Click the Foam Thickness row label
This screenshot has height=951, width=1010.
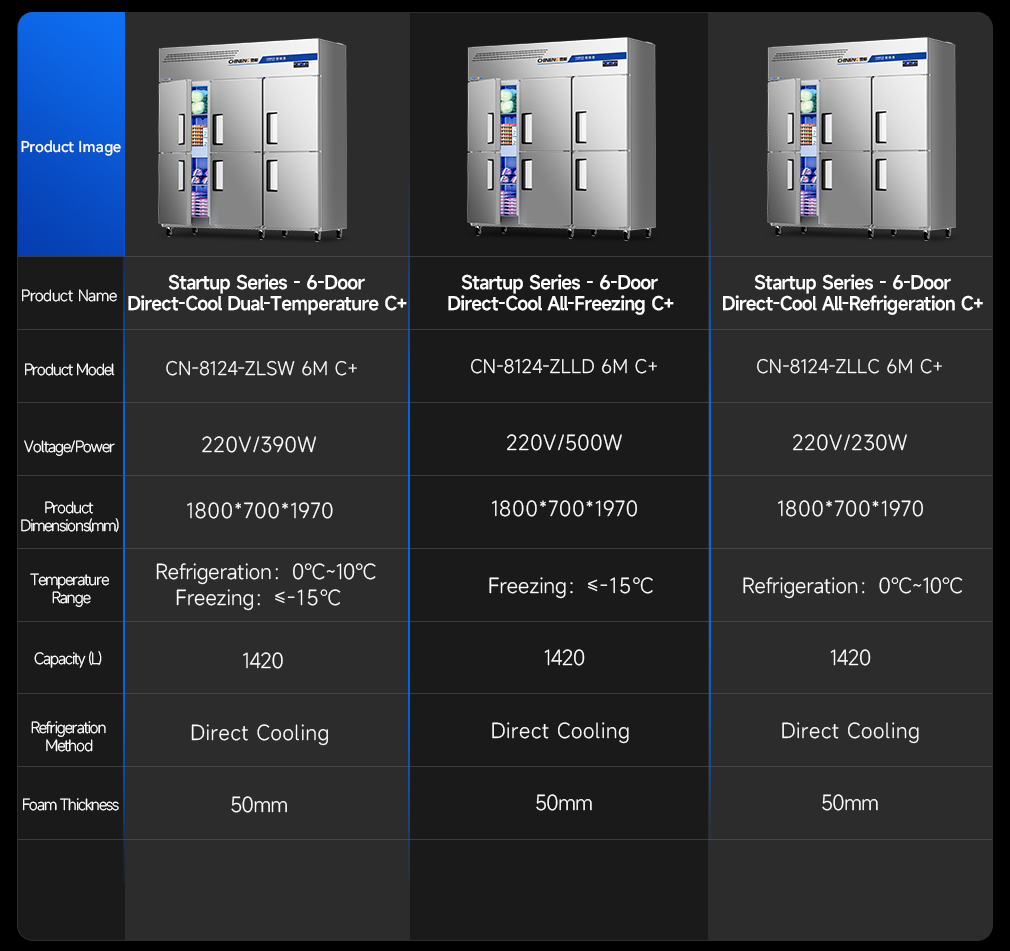[x=70, y=805]
